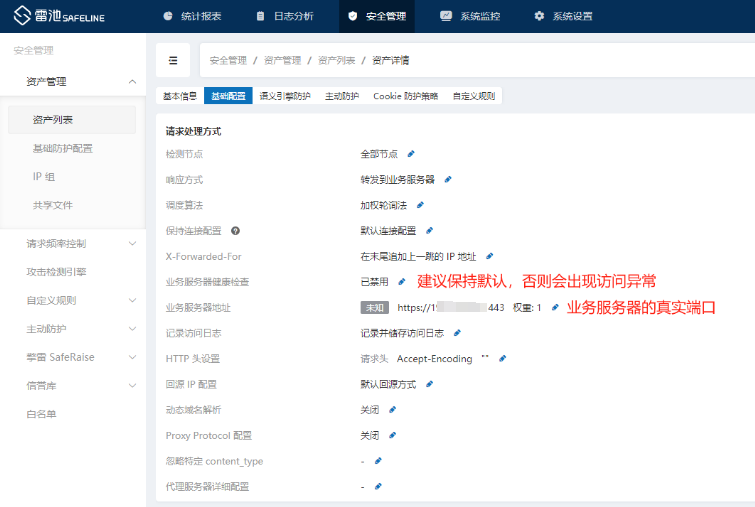Expand the 自定义规则 sidebar menu
Screen dimensions: 755x507
133,300
